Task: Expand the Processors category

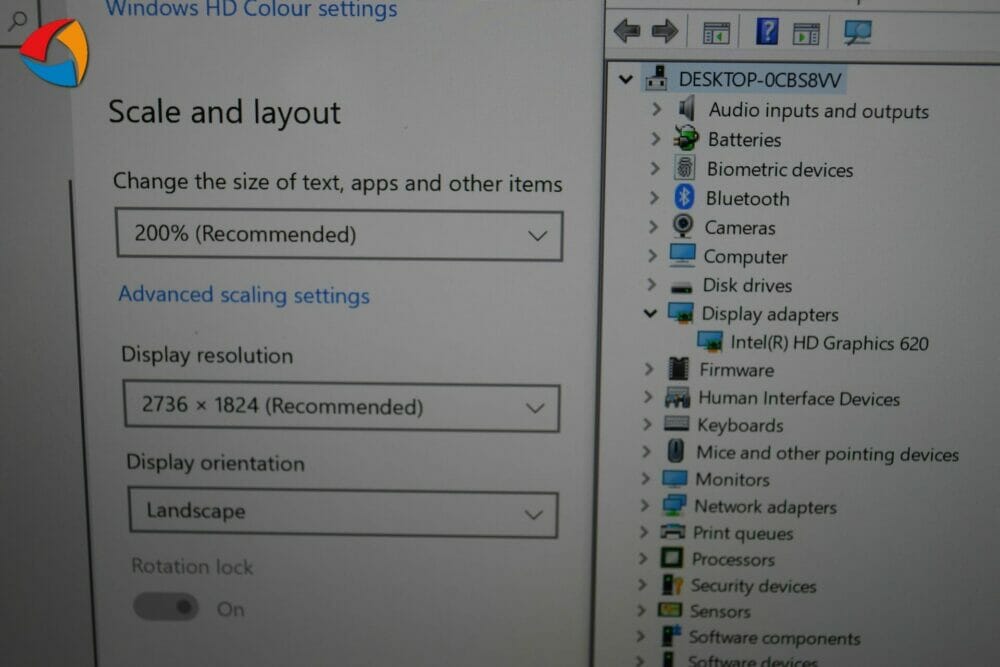Action: 643,558
